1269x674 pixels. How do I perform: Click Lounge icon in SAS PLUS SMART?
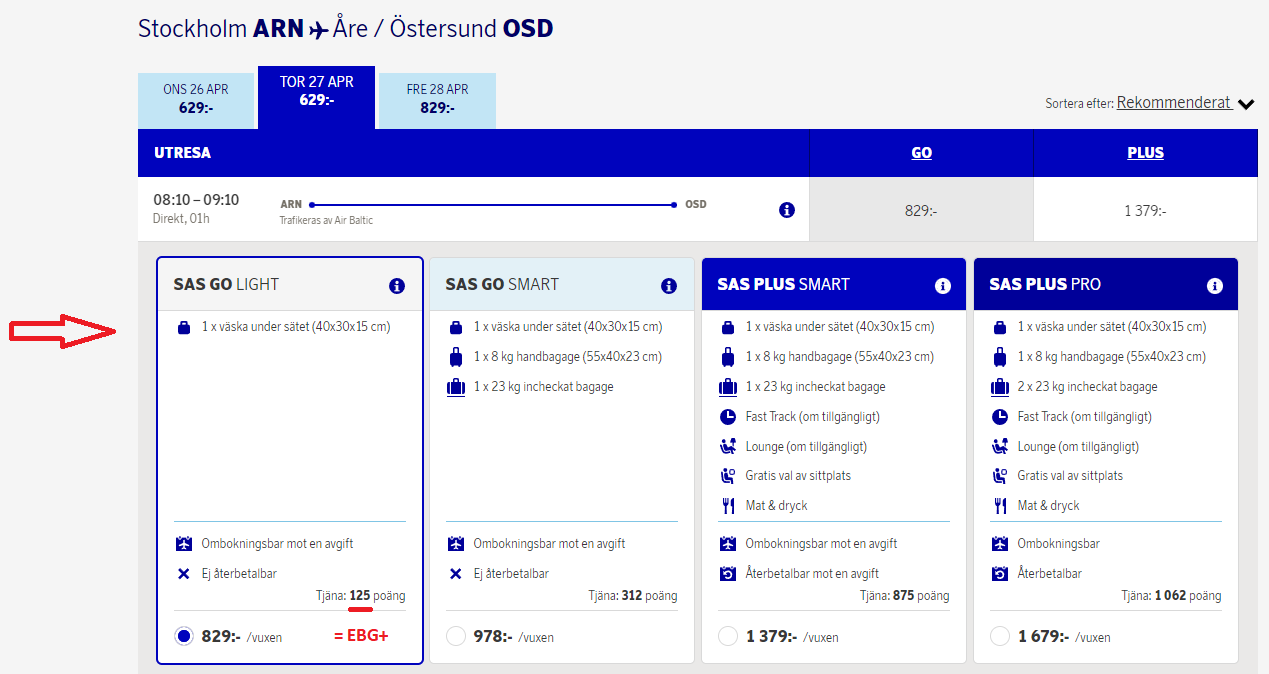pos(728,447)
